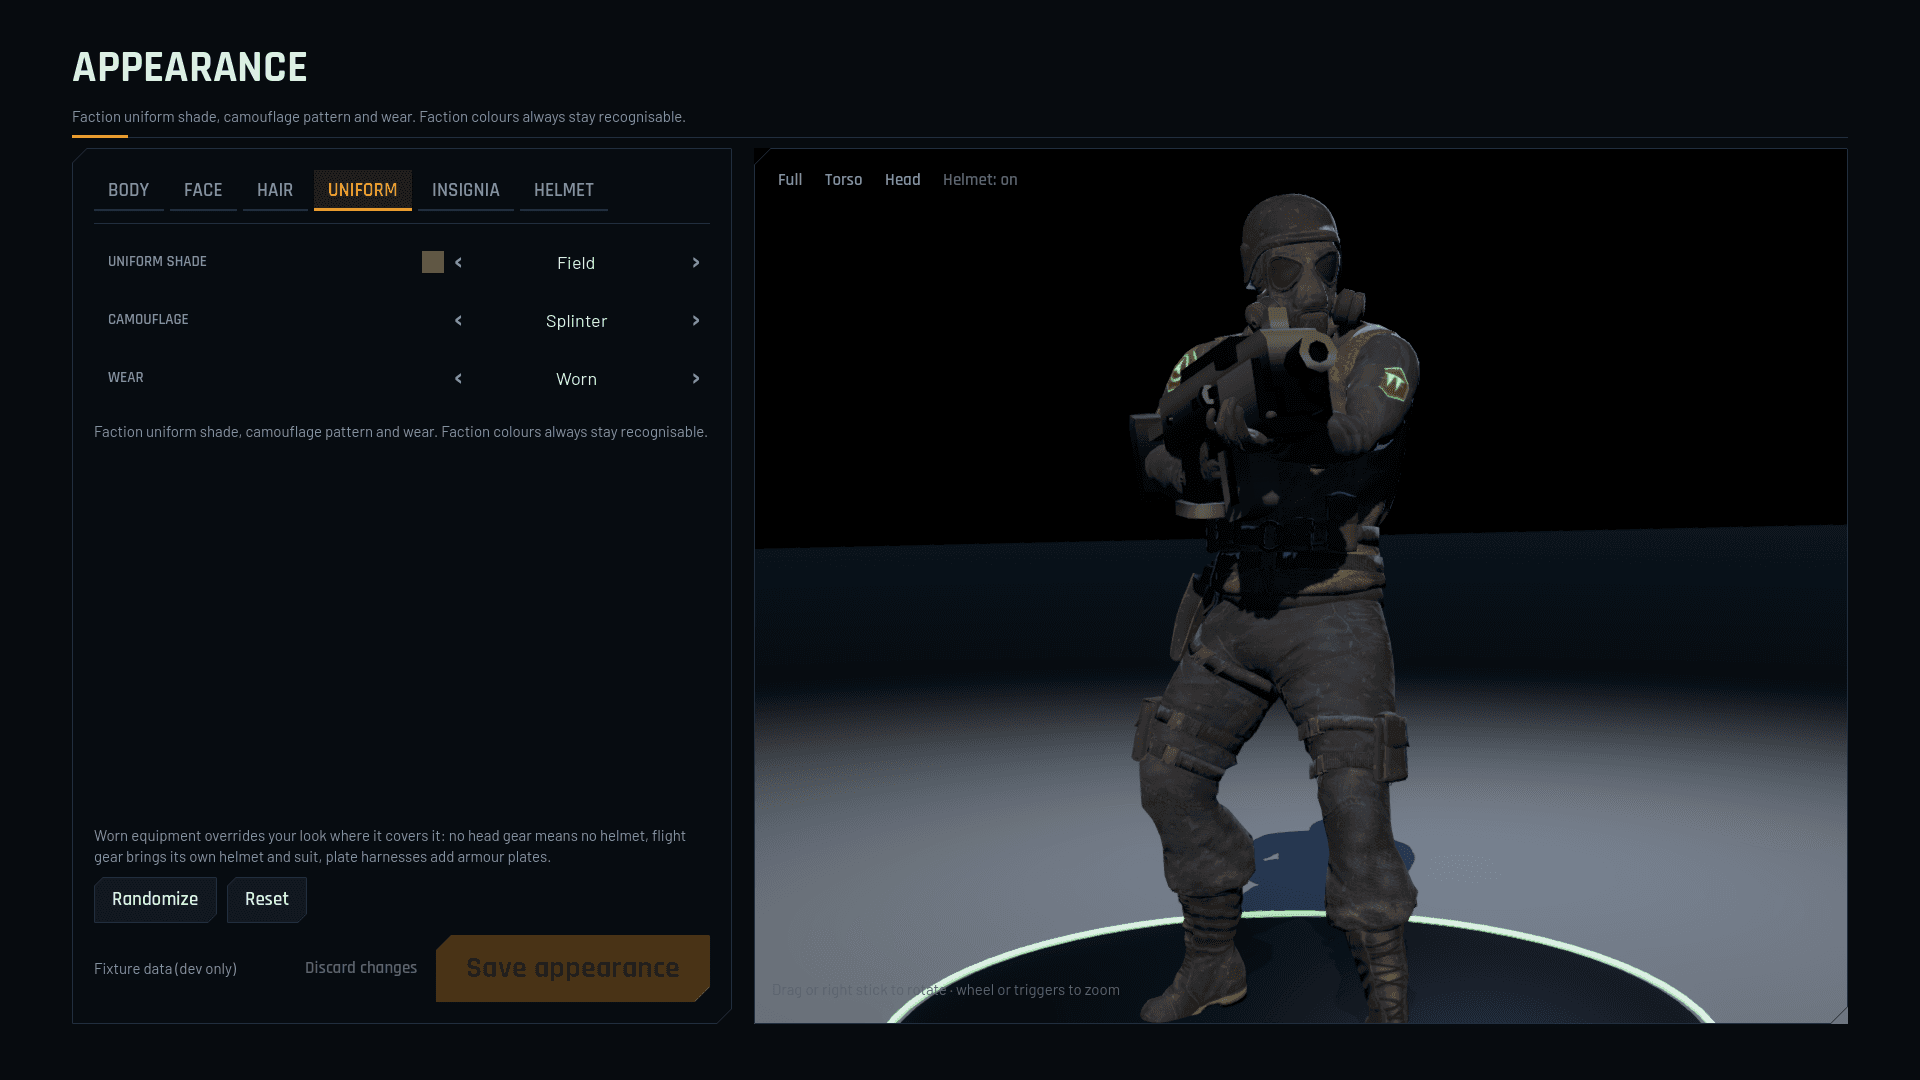
Task: Toggle Helmet: on in preview
Action: [x=980, y=180]
